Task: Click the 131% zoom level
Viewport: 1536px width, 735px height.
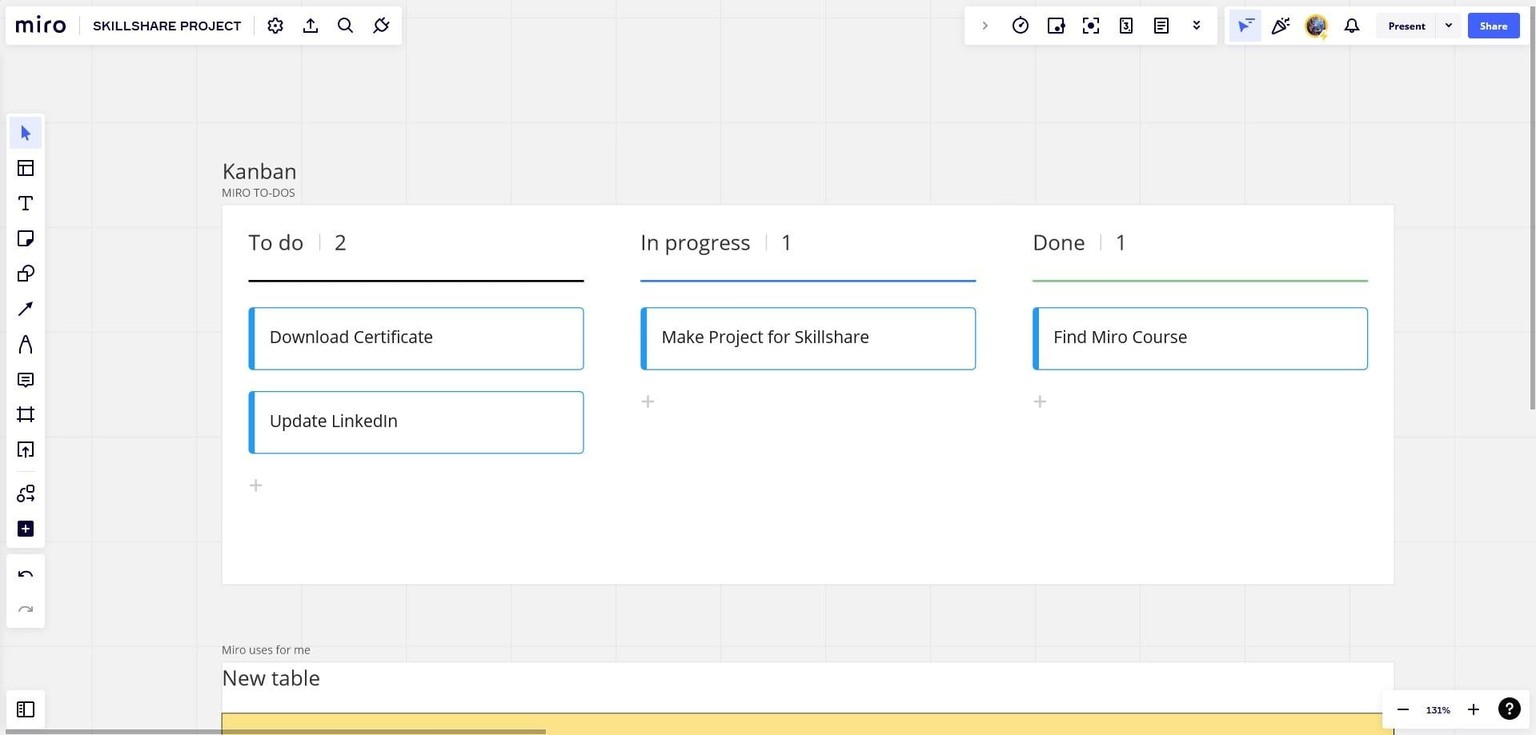Action: click(x=1438, y=710)
